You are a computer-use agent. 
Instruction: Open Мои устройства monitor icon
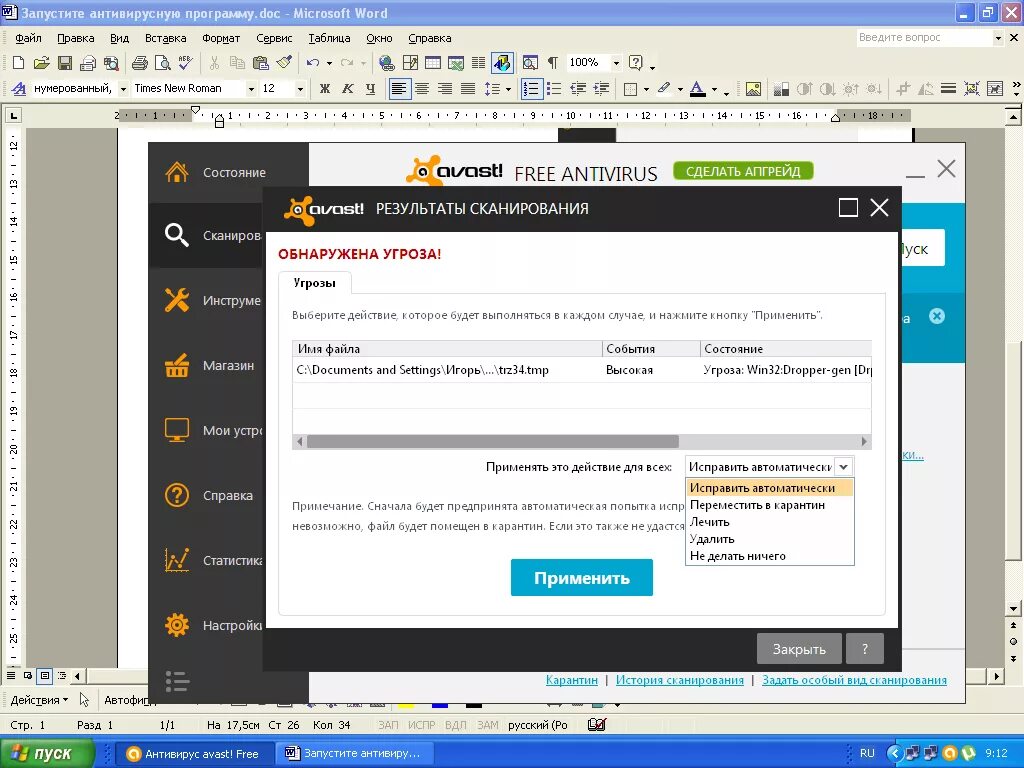click(177, 430)
